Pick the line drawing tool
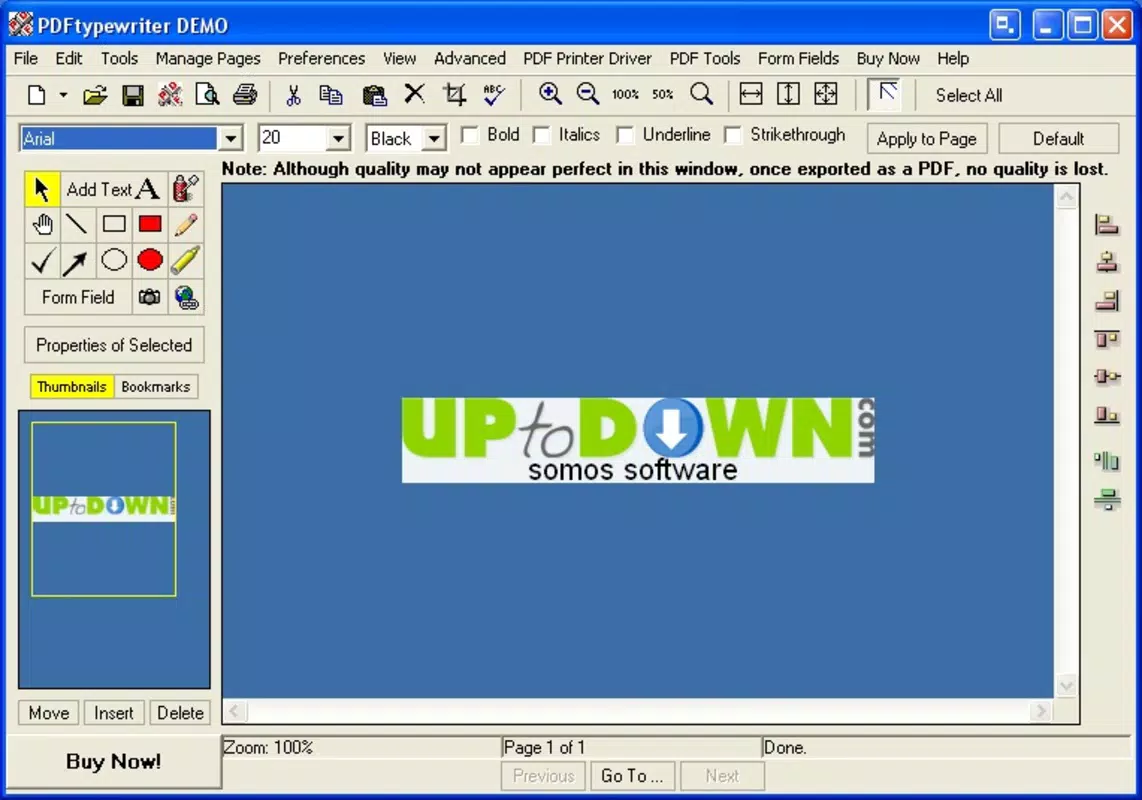1142x800 pixels. pyautogui.click(x=77, y=225)
